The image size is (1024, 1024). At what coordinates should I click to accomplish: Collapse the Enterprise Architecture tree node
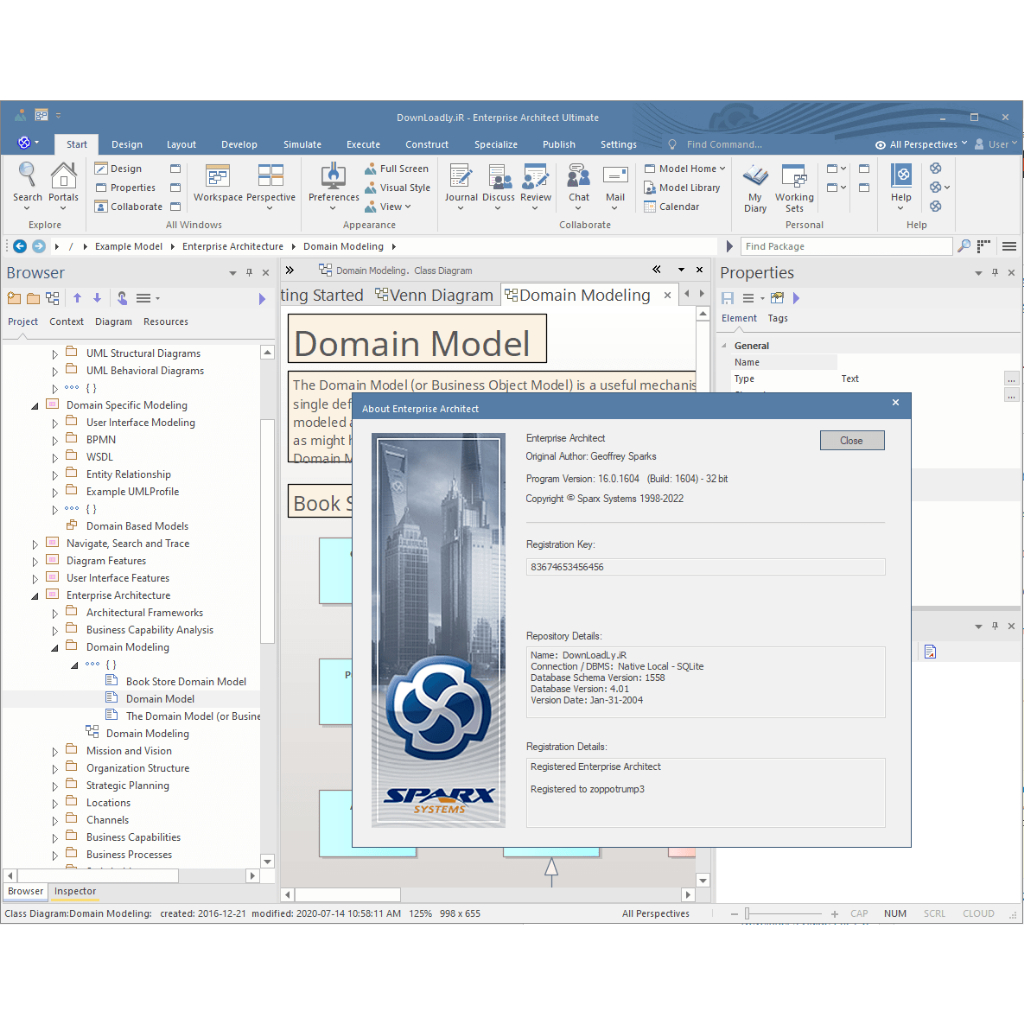coord(35,596)
